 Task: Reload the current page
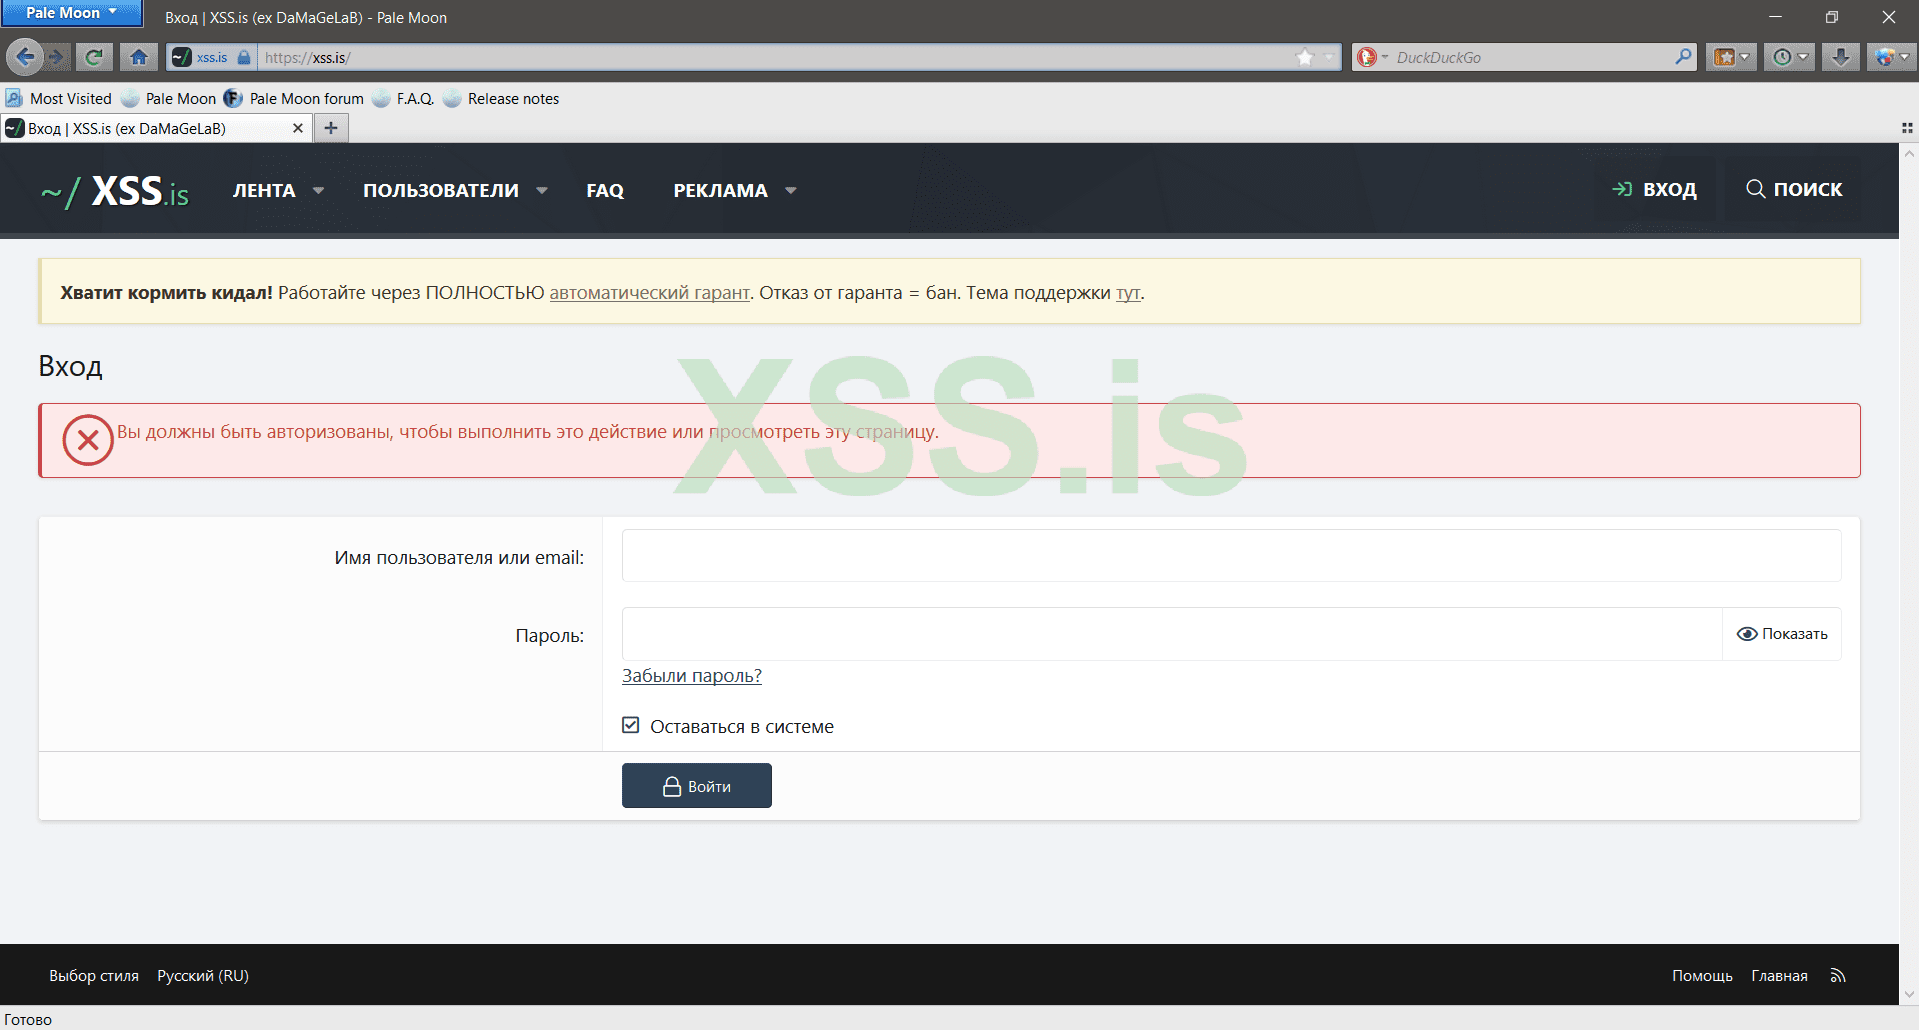click(94, 57)
